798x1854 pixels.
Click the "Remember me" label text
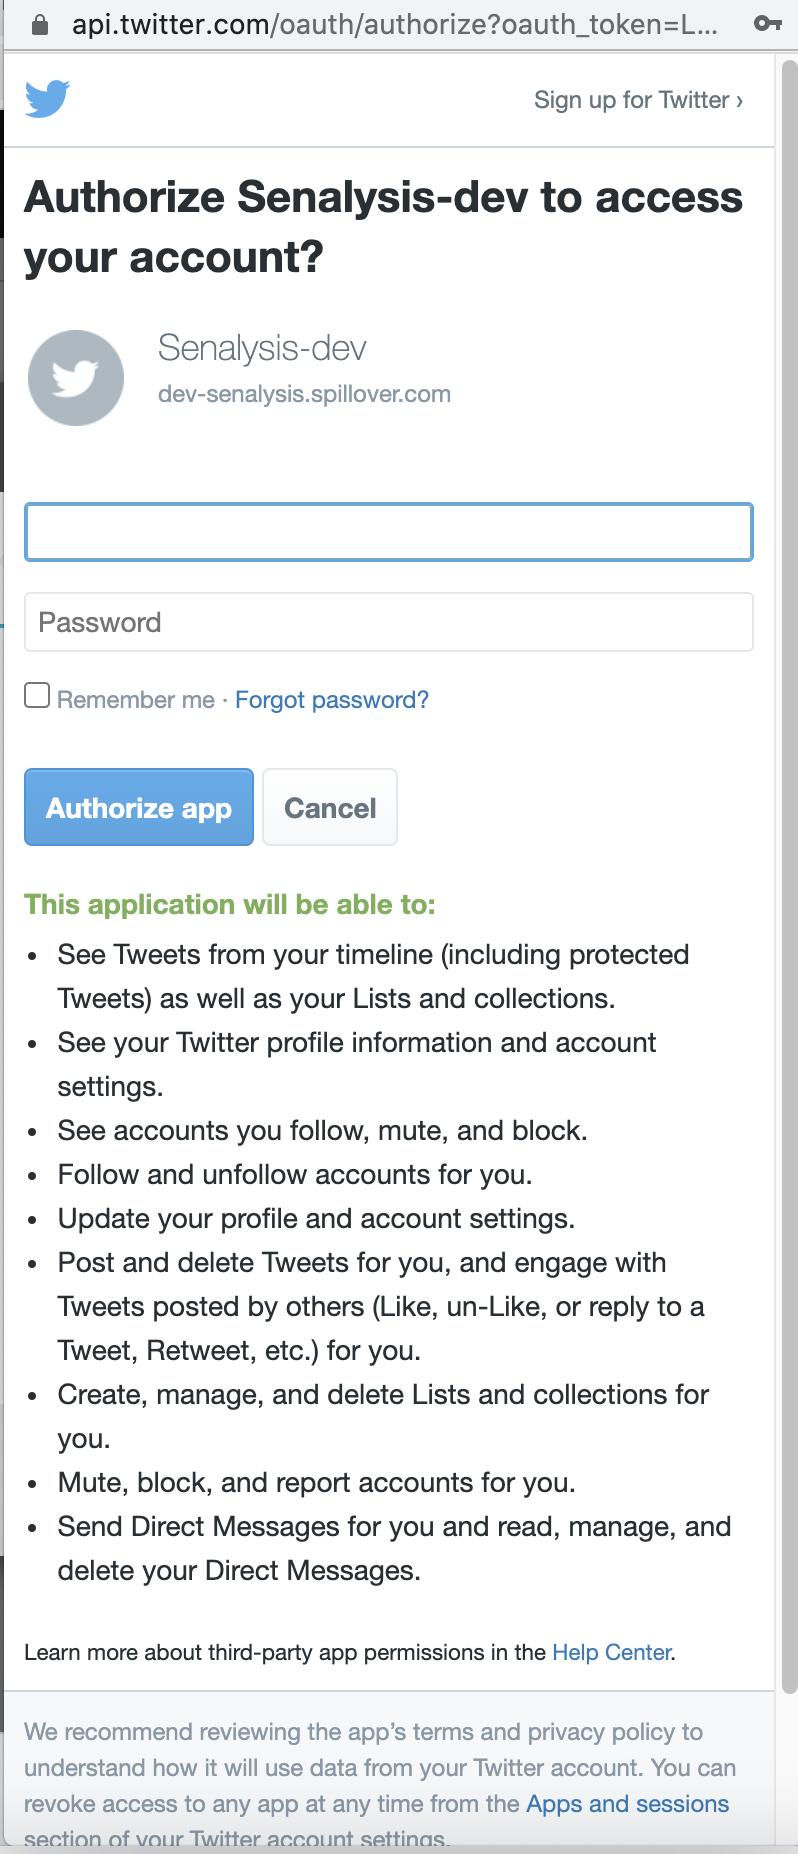coord(136,700)
